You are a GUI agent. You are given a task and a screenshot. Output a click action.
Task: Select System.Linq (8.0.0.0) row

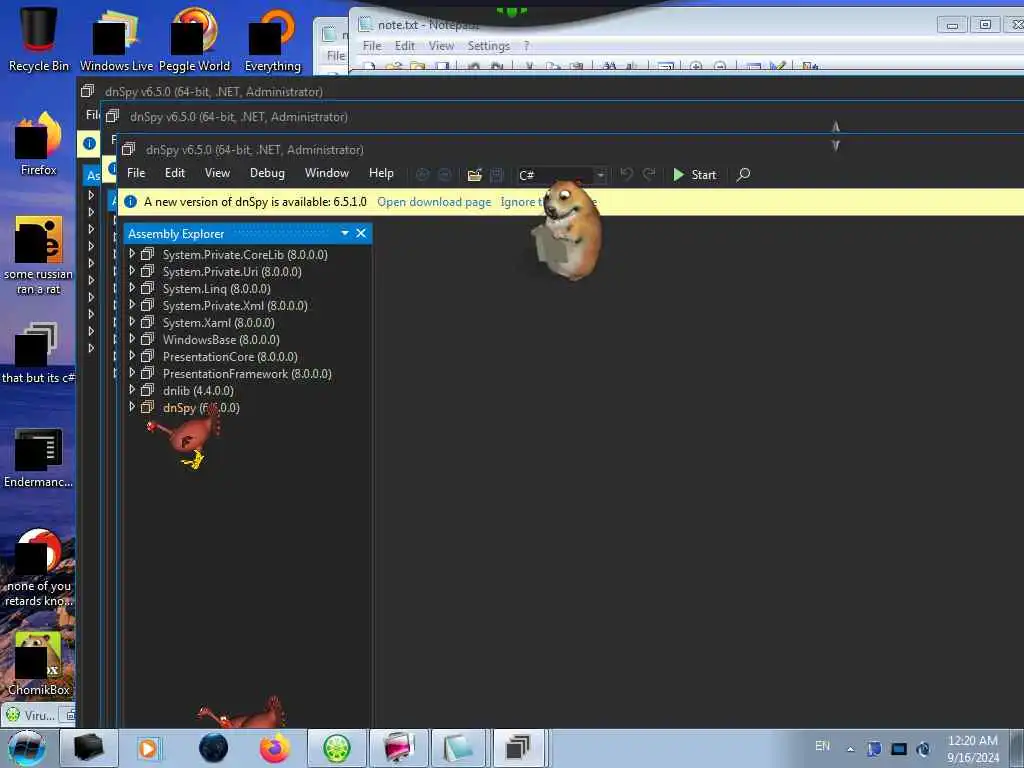(216, 288)
